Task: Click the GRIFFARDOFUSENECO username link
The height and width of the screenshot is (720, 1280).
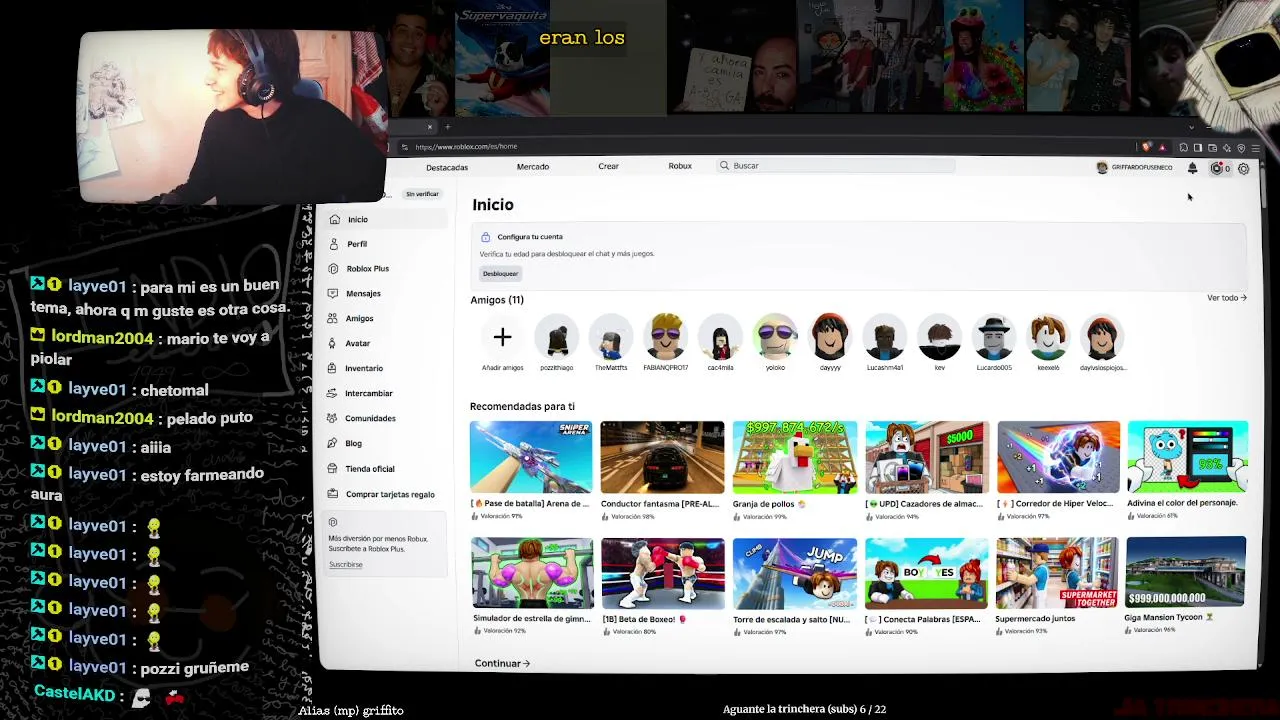Action: pyautogui.click(x=1141, y=168)
